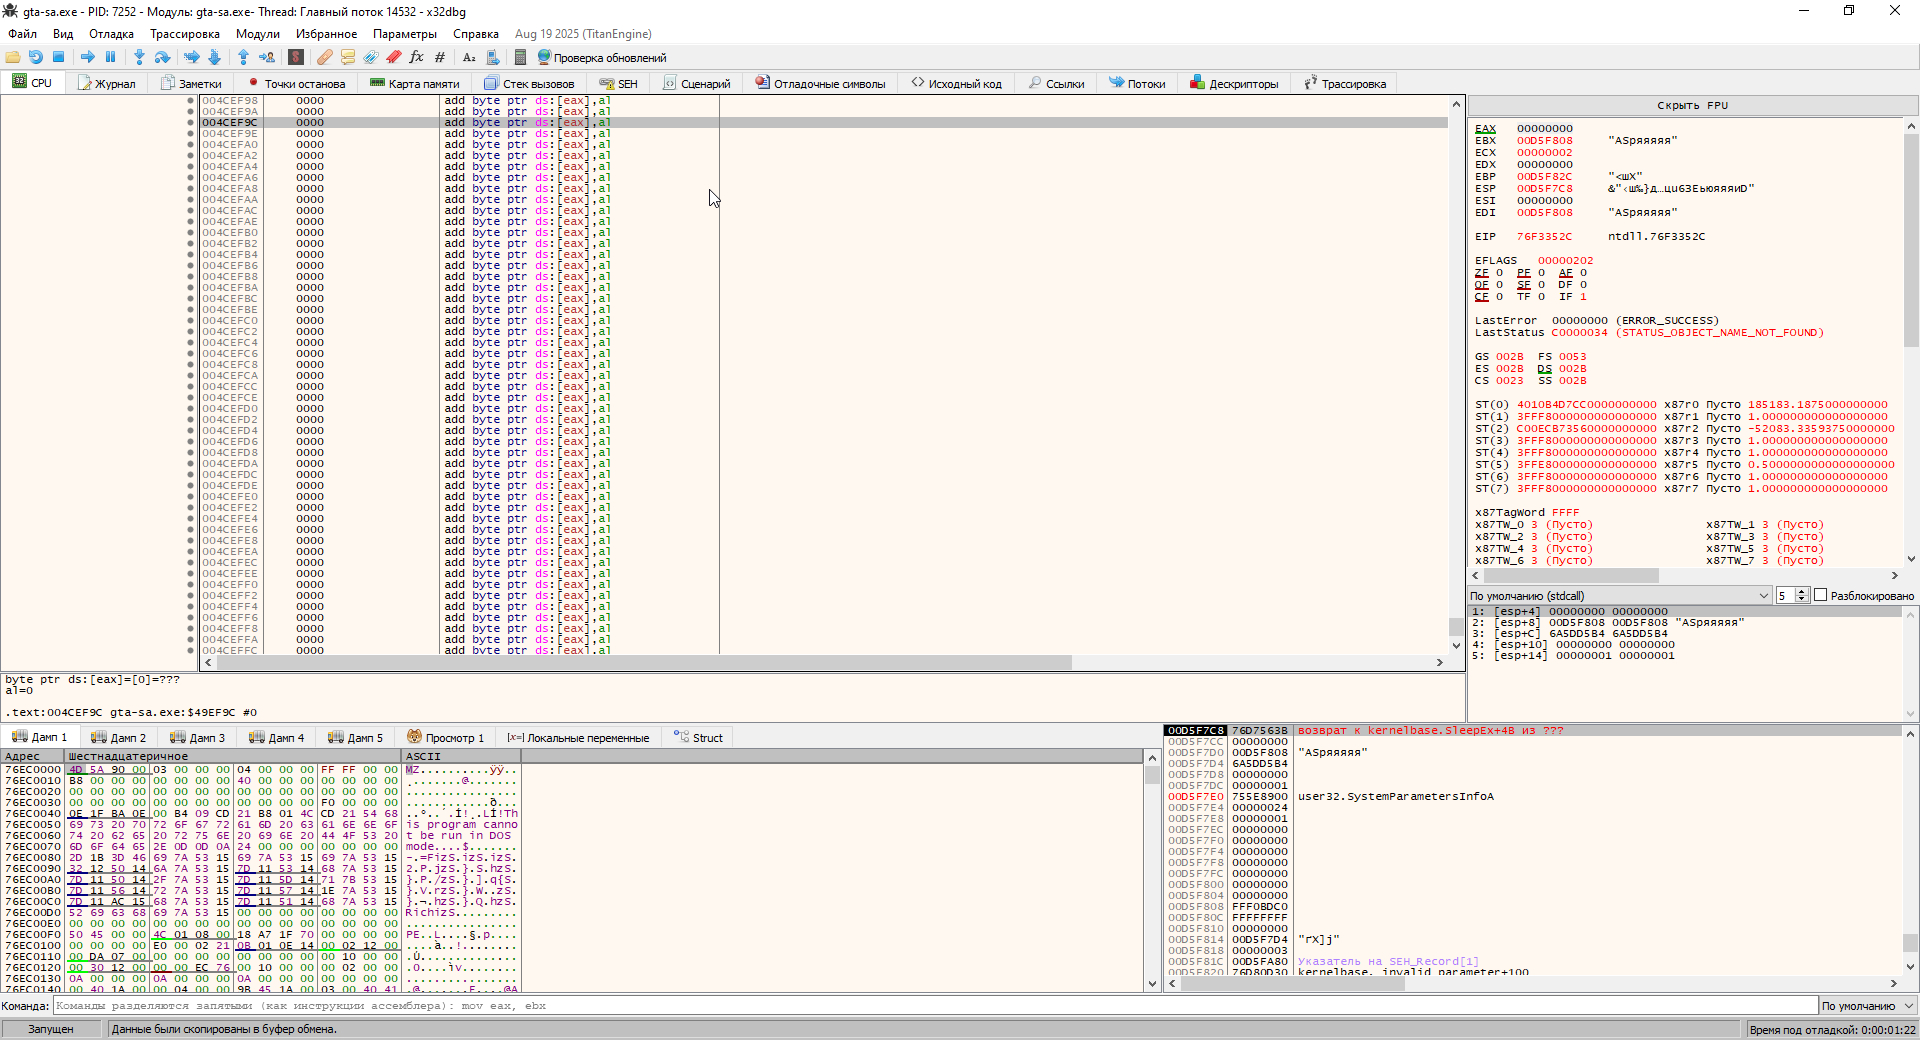This screenshot has width=1920, height=1040.
Task: Open the labels tag icon
Action: [371, 57]
